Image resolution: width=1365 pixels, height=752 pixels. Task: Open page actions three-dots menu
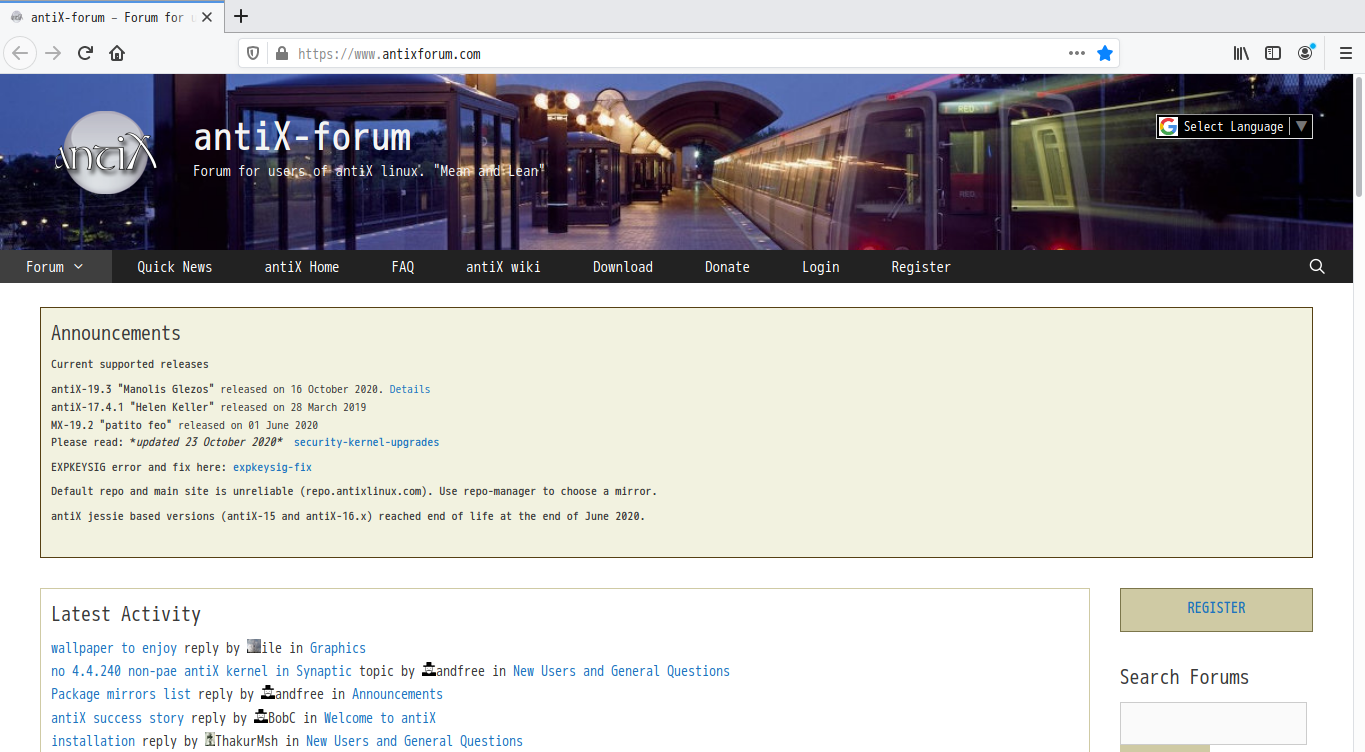(x=1077, y=53)
